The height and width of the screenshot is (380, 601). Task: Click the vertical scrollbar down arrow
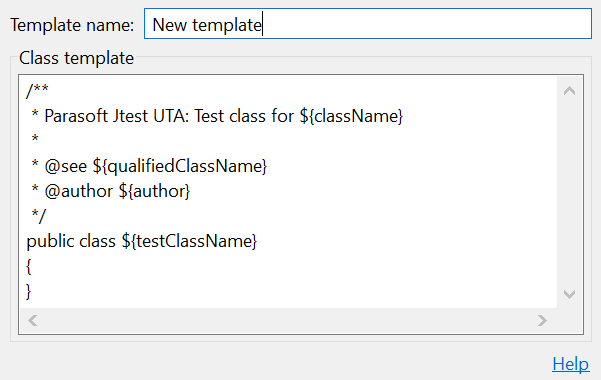pyautogui.click(x=570, y=294)
